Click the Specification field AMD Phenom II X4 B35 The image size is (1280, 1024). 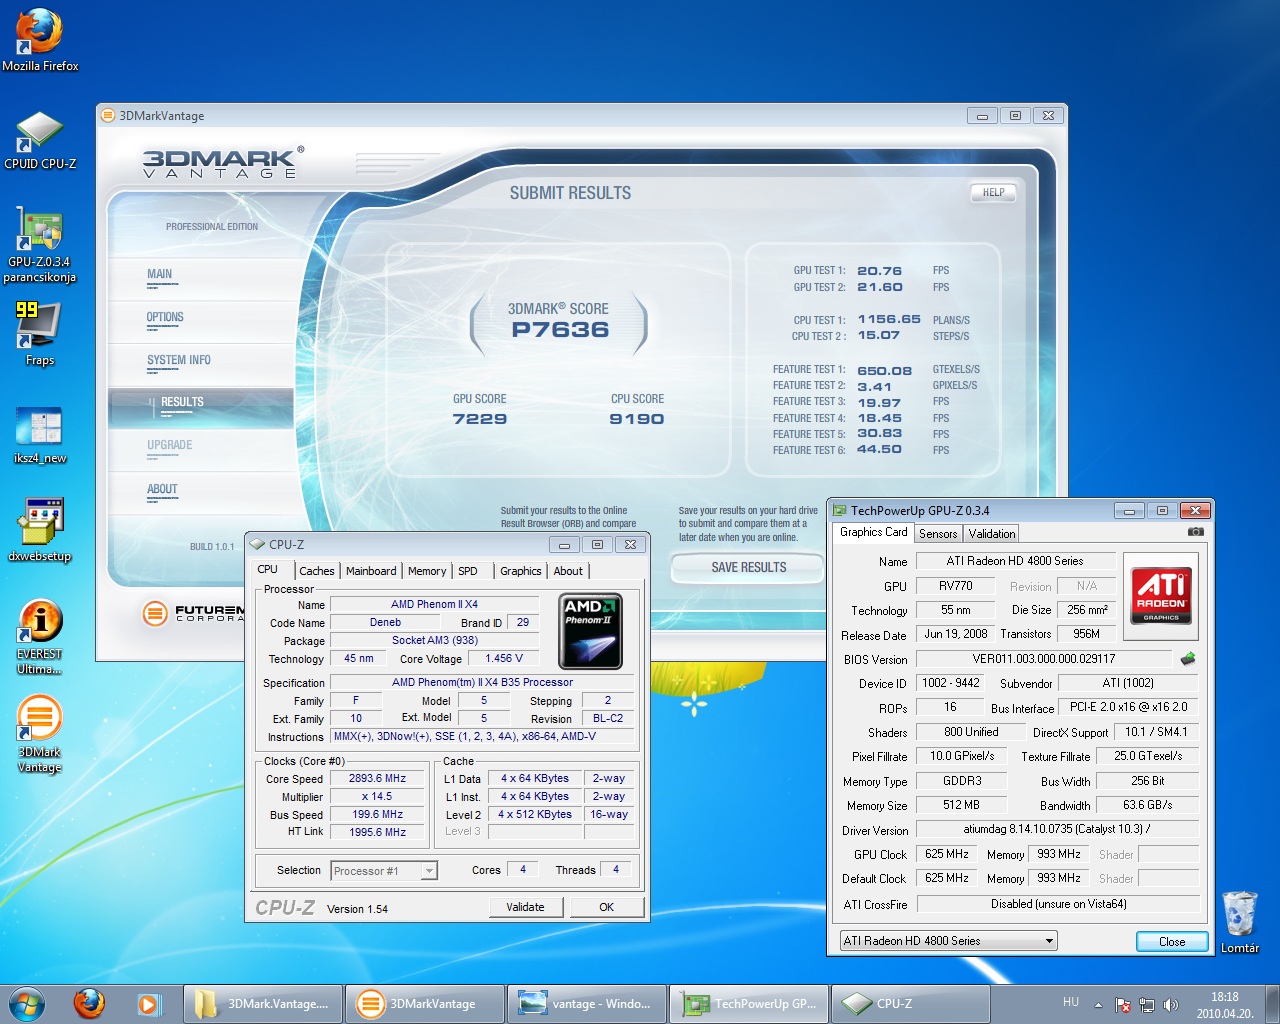pos(482,683)
